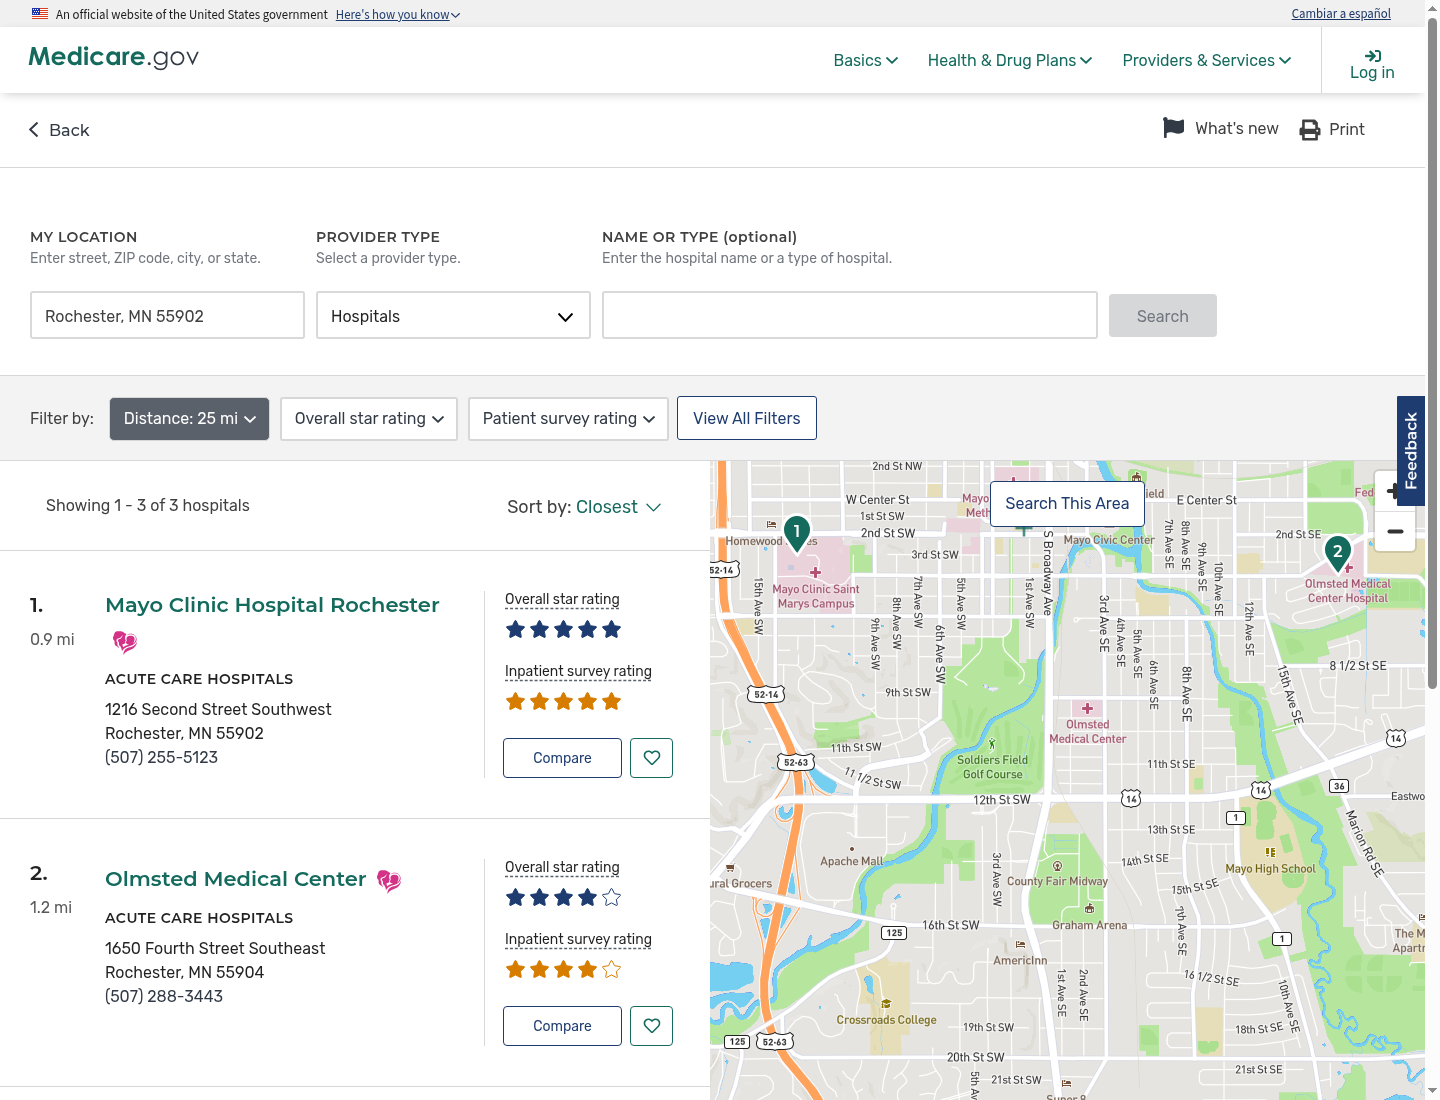Click Olmsted's Inpatient survey rating label
Image resolution: width=1440 pixels, height=1100 pixels.
tap(578, 939)
